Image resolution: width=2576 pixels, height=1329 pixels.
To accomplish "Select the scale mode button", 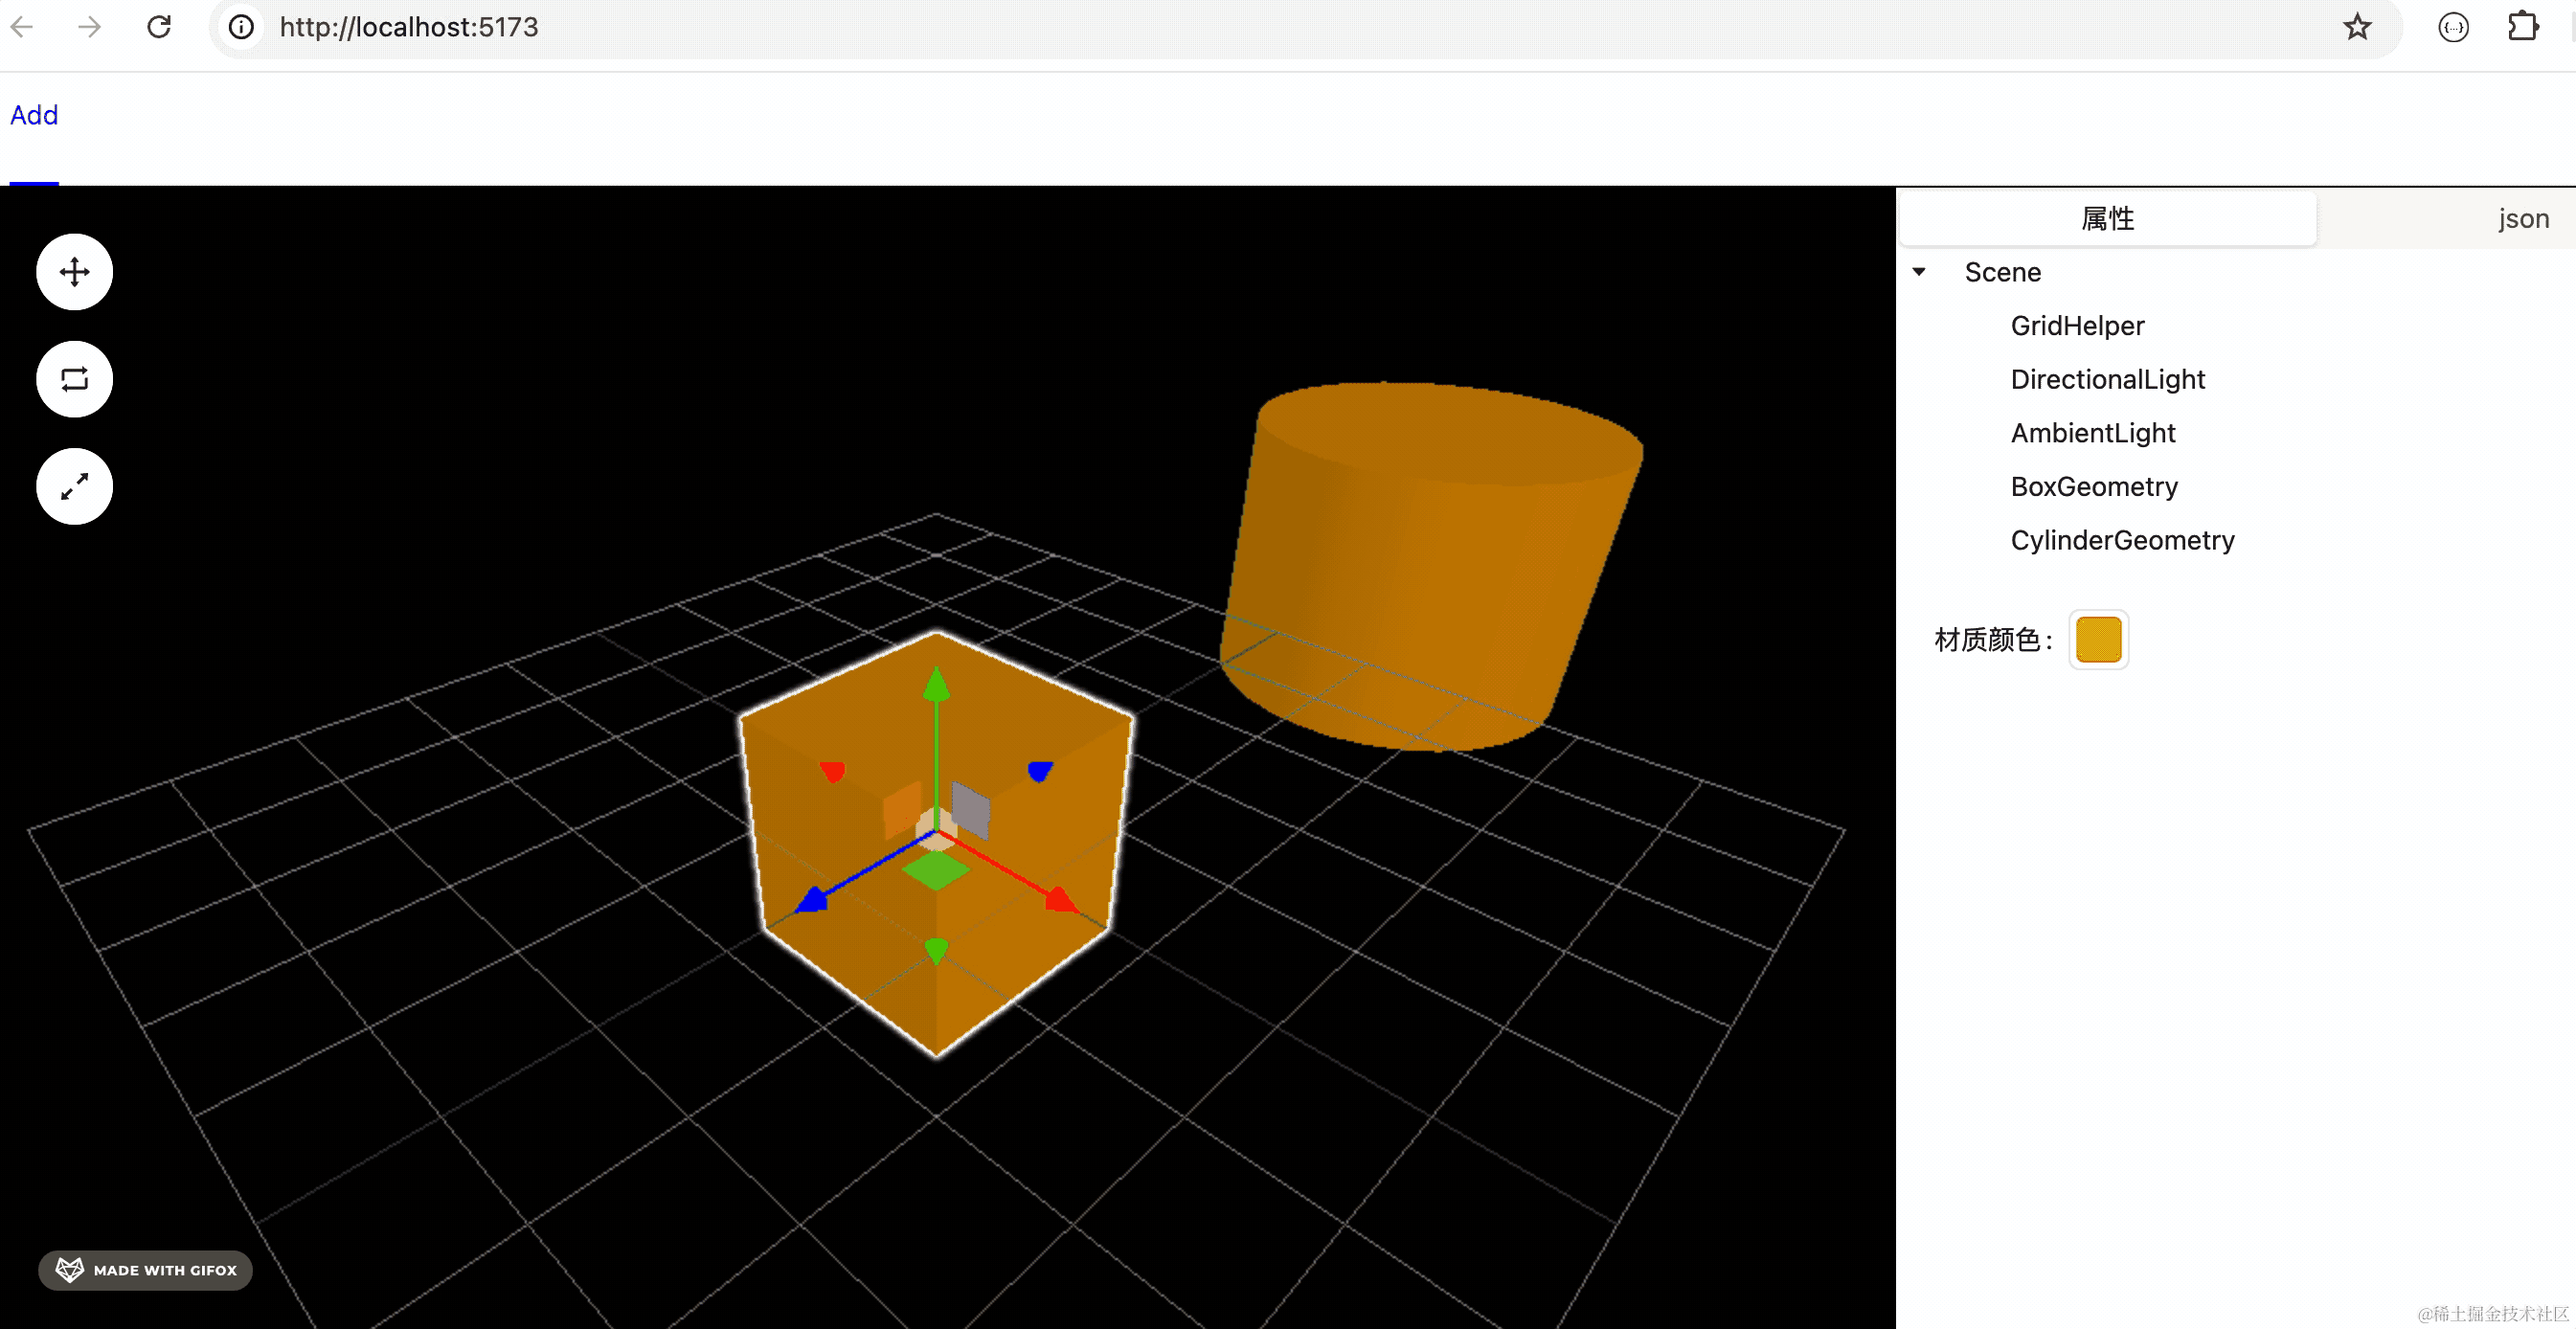I will (x=74, y=486).
